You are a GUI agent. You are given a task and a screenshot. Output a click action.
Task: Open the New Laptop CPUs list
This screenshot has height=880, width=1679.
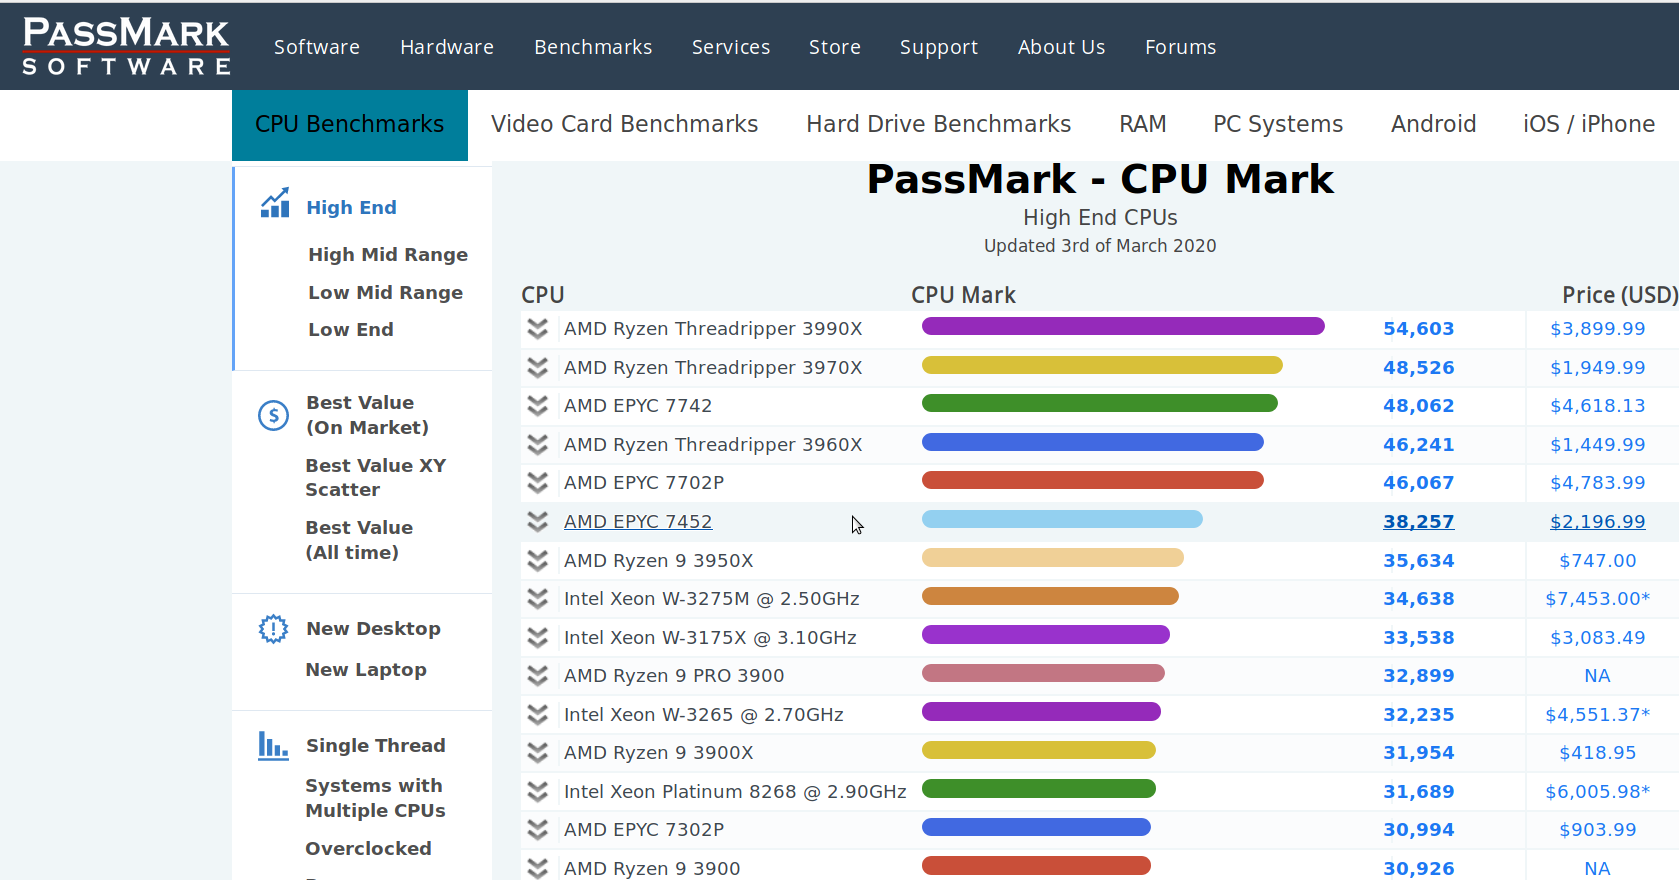click(366, 670)
